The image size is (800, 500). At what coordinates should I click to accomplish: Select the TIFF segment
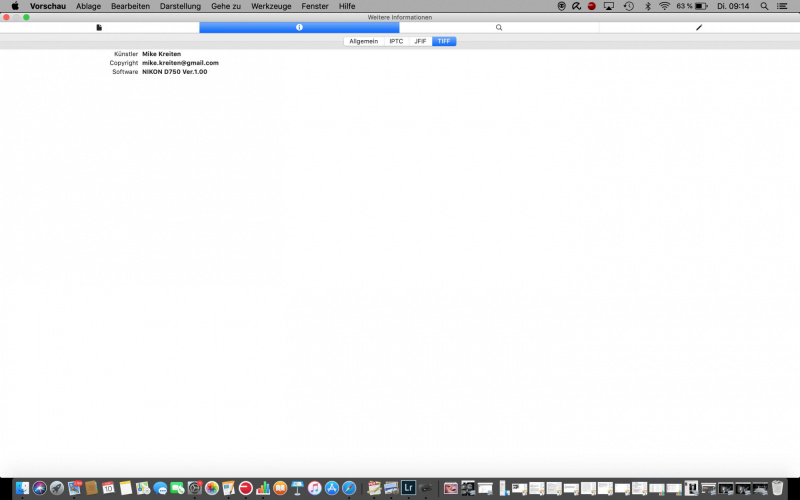pos(444,41)
